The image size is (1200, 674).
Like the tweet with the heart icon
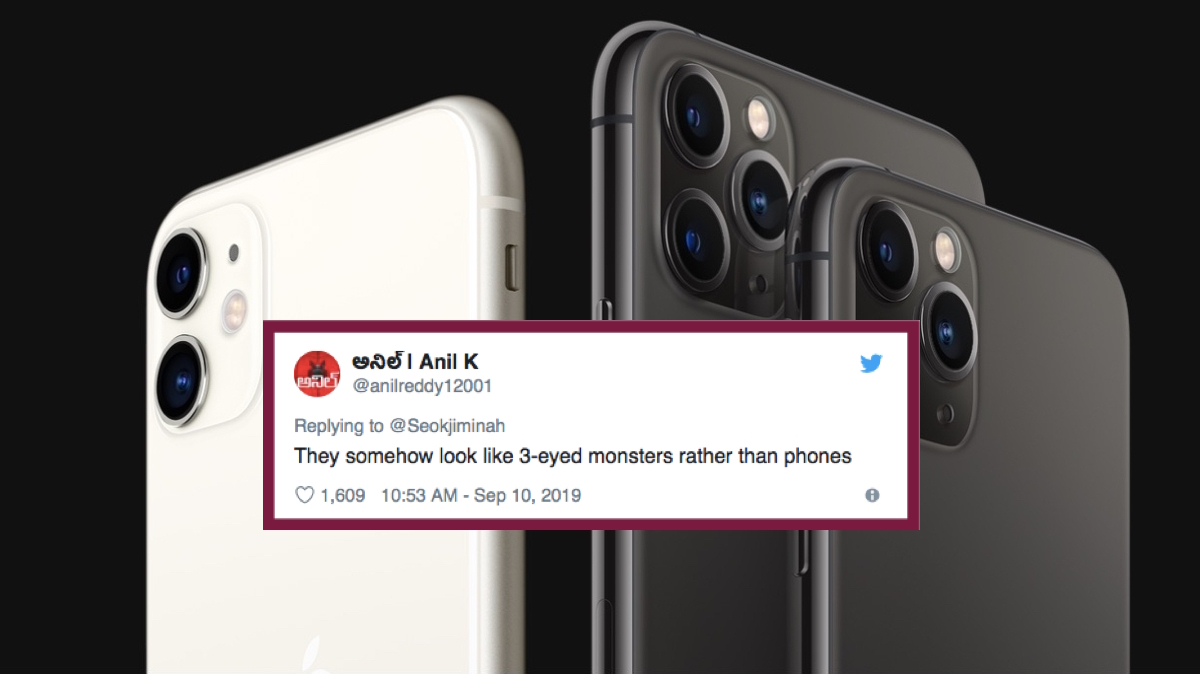[305, 495]
